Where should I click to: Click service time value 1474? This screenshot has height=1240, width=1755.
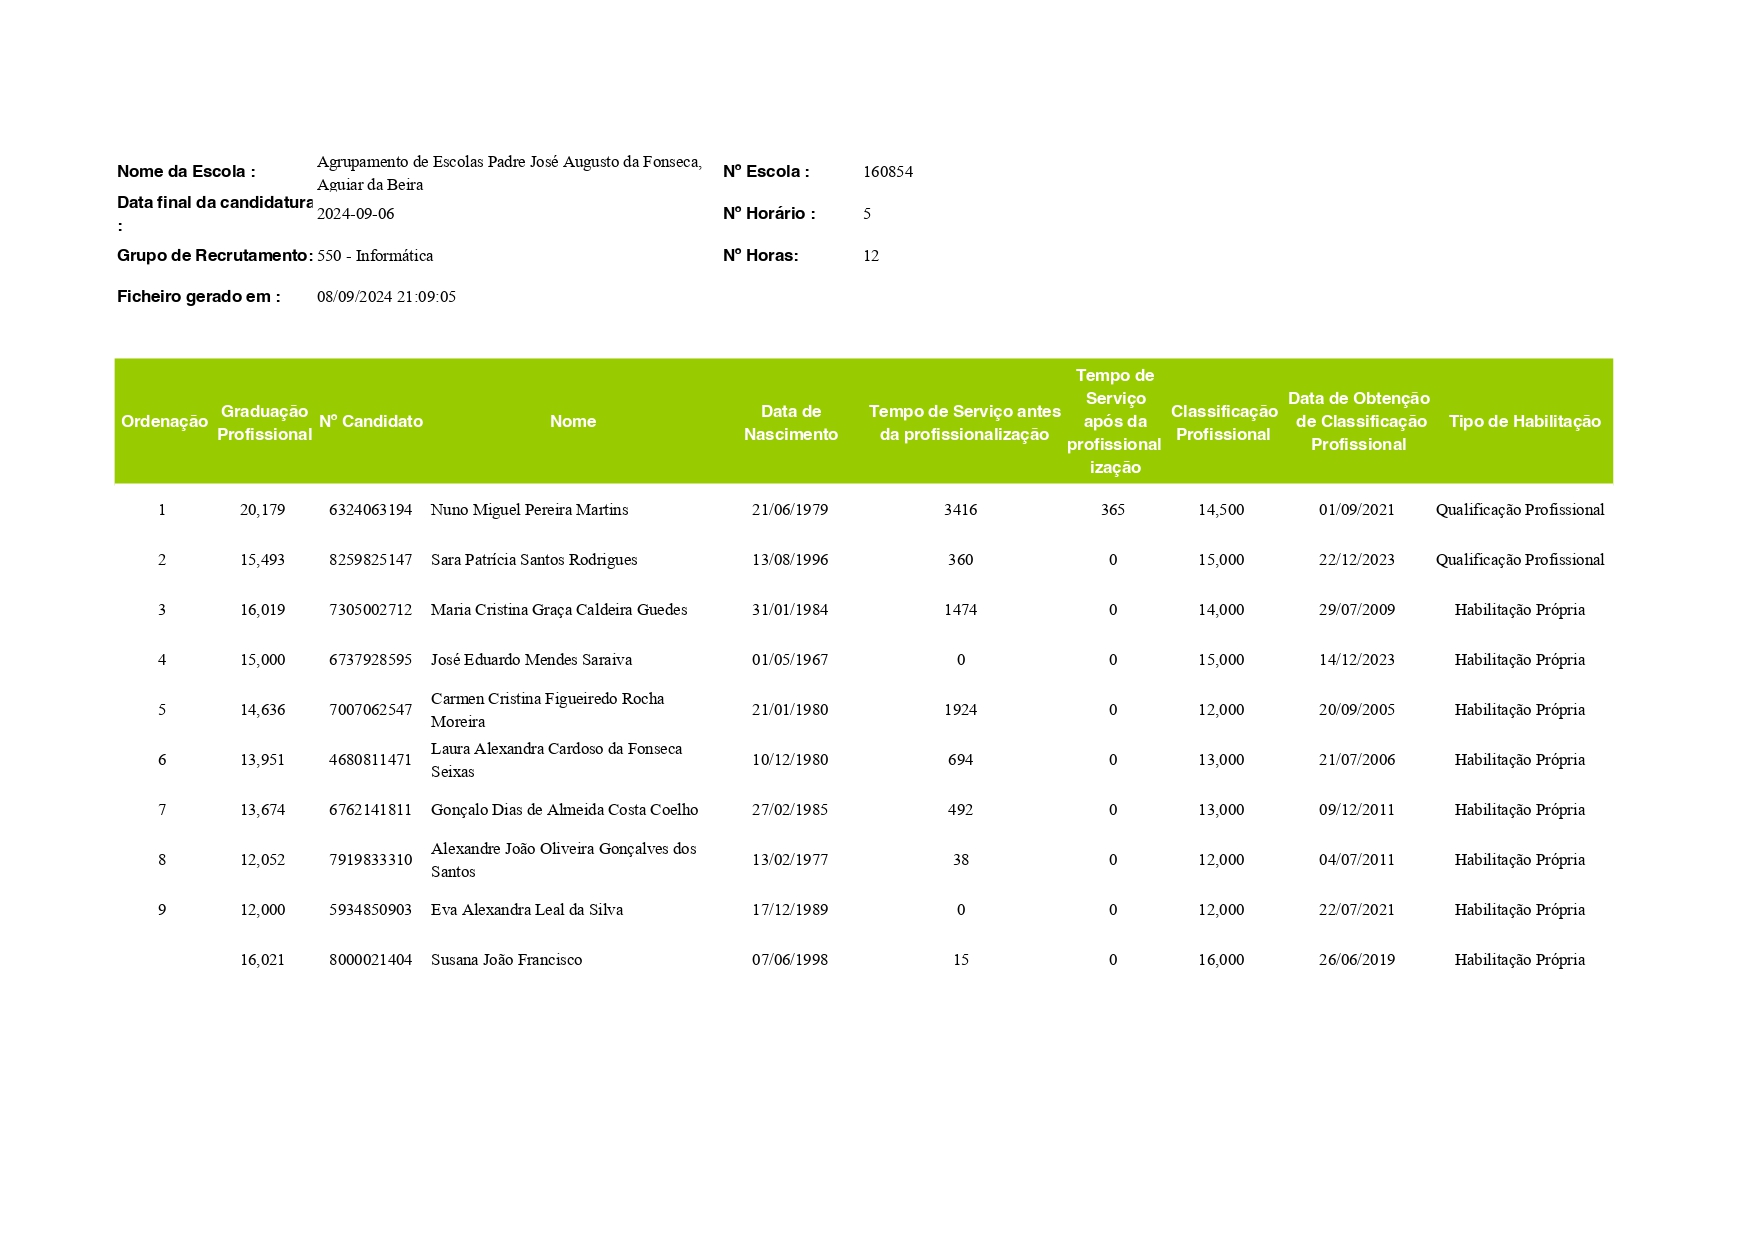tap(960, 610)
